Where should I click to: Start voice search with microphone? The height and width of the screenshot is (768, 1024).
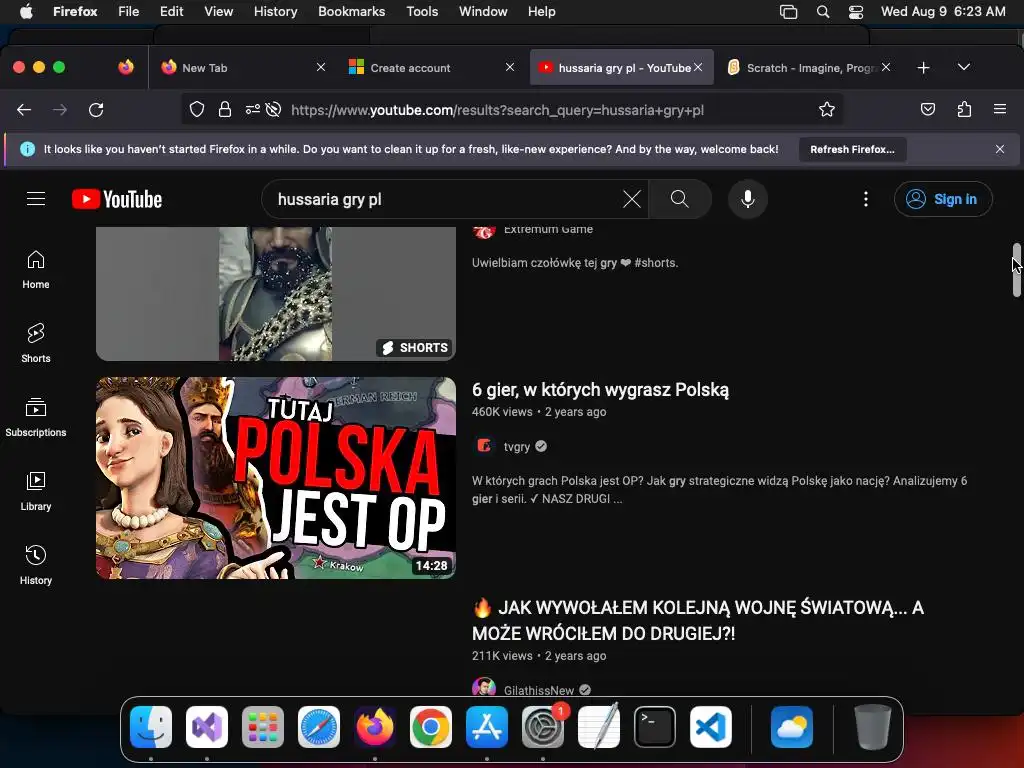click(x=748, y=199)
